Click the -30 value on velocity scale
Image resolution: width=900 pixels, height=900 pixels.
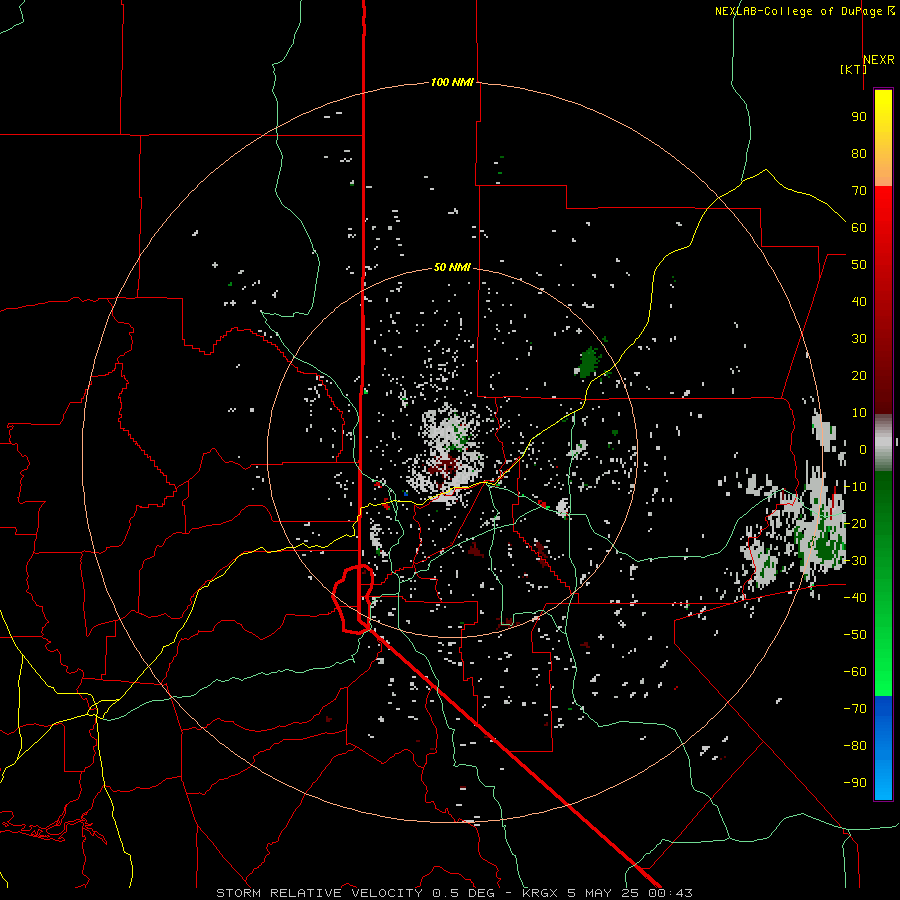tap(855, 561)
